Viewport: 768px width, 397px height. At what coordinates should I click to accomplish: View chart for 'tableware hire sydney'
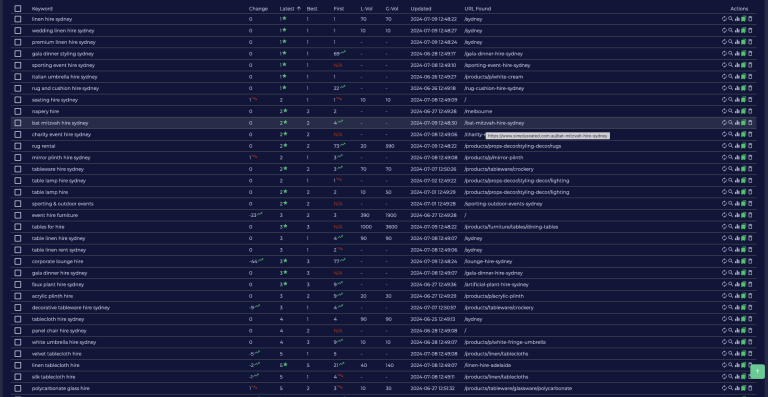(737, 169)
